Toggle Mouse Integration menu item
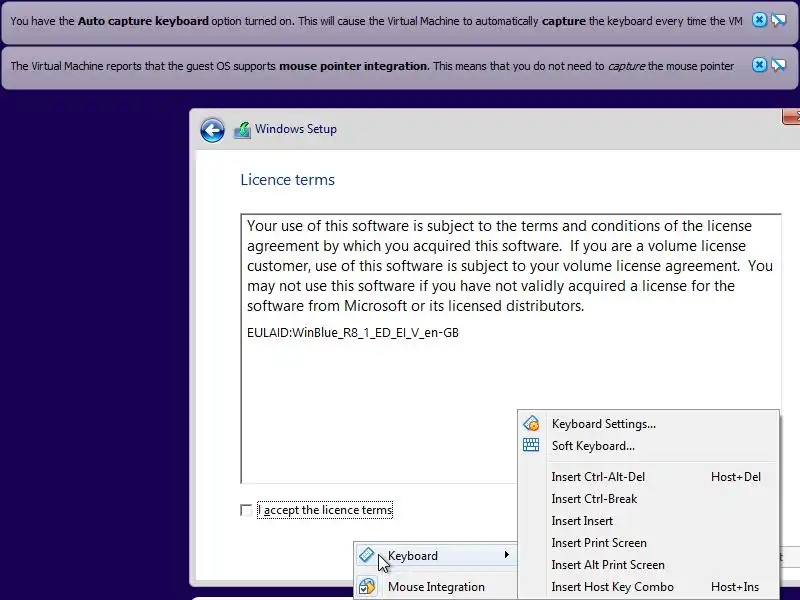Screen dimensions: 800x600 coord(436,587)
